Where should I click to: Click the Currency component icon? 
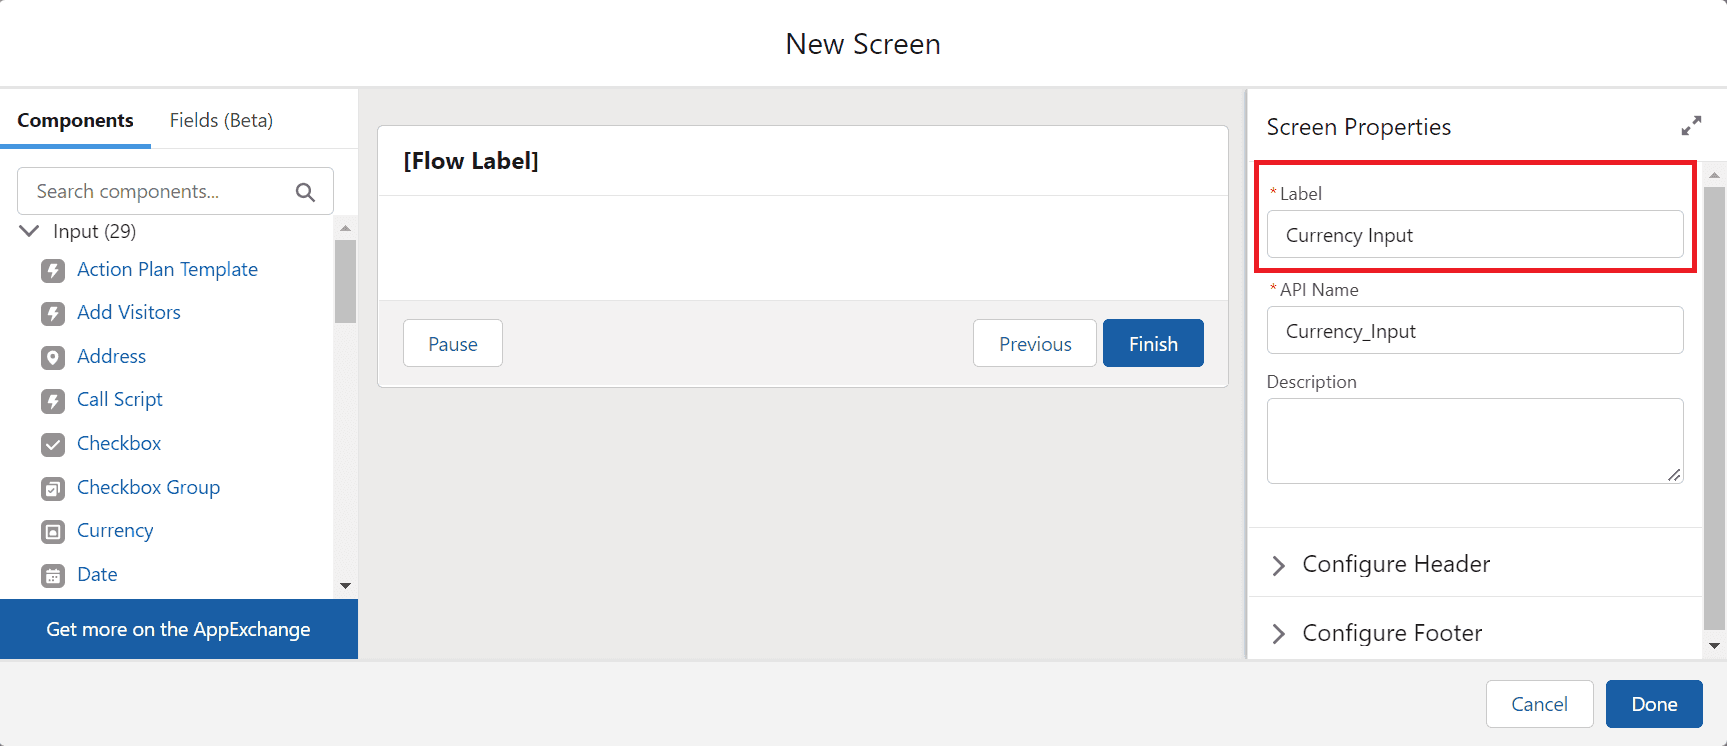[53, 531]
